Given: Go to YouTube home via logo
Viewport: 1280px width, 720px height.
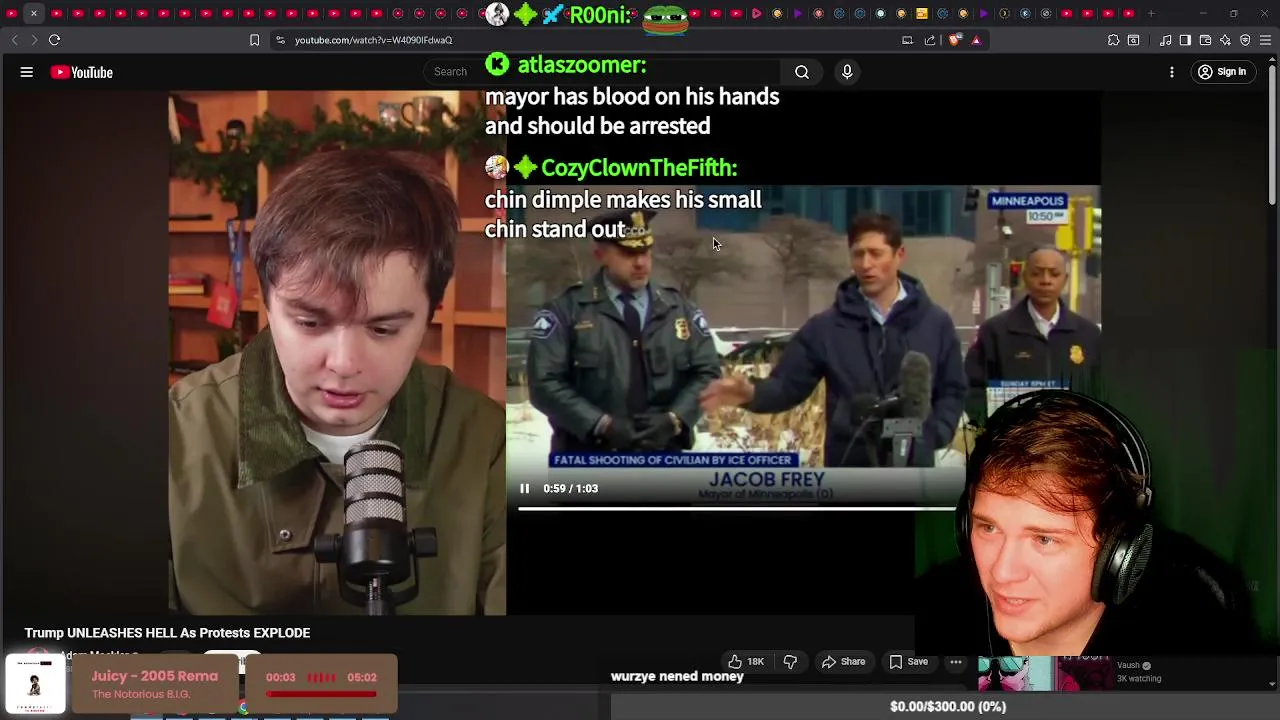Looking at the screenshot, I should [x=82, y=72].
